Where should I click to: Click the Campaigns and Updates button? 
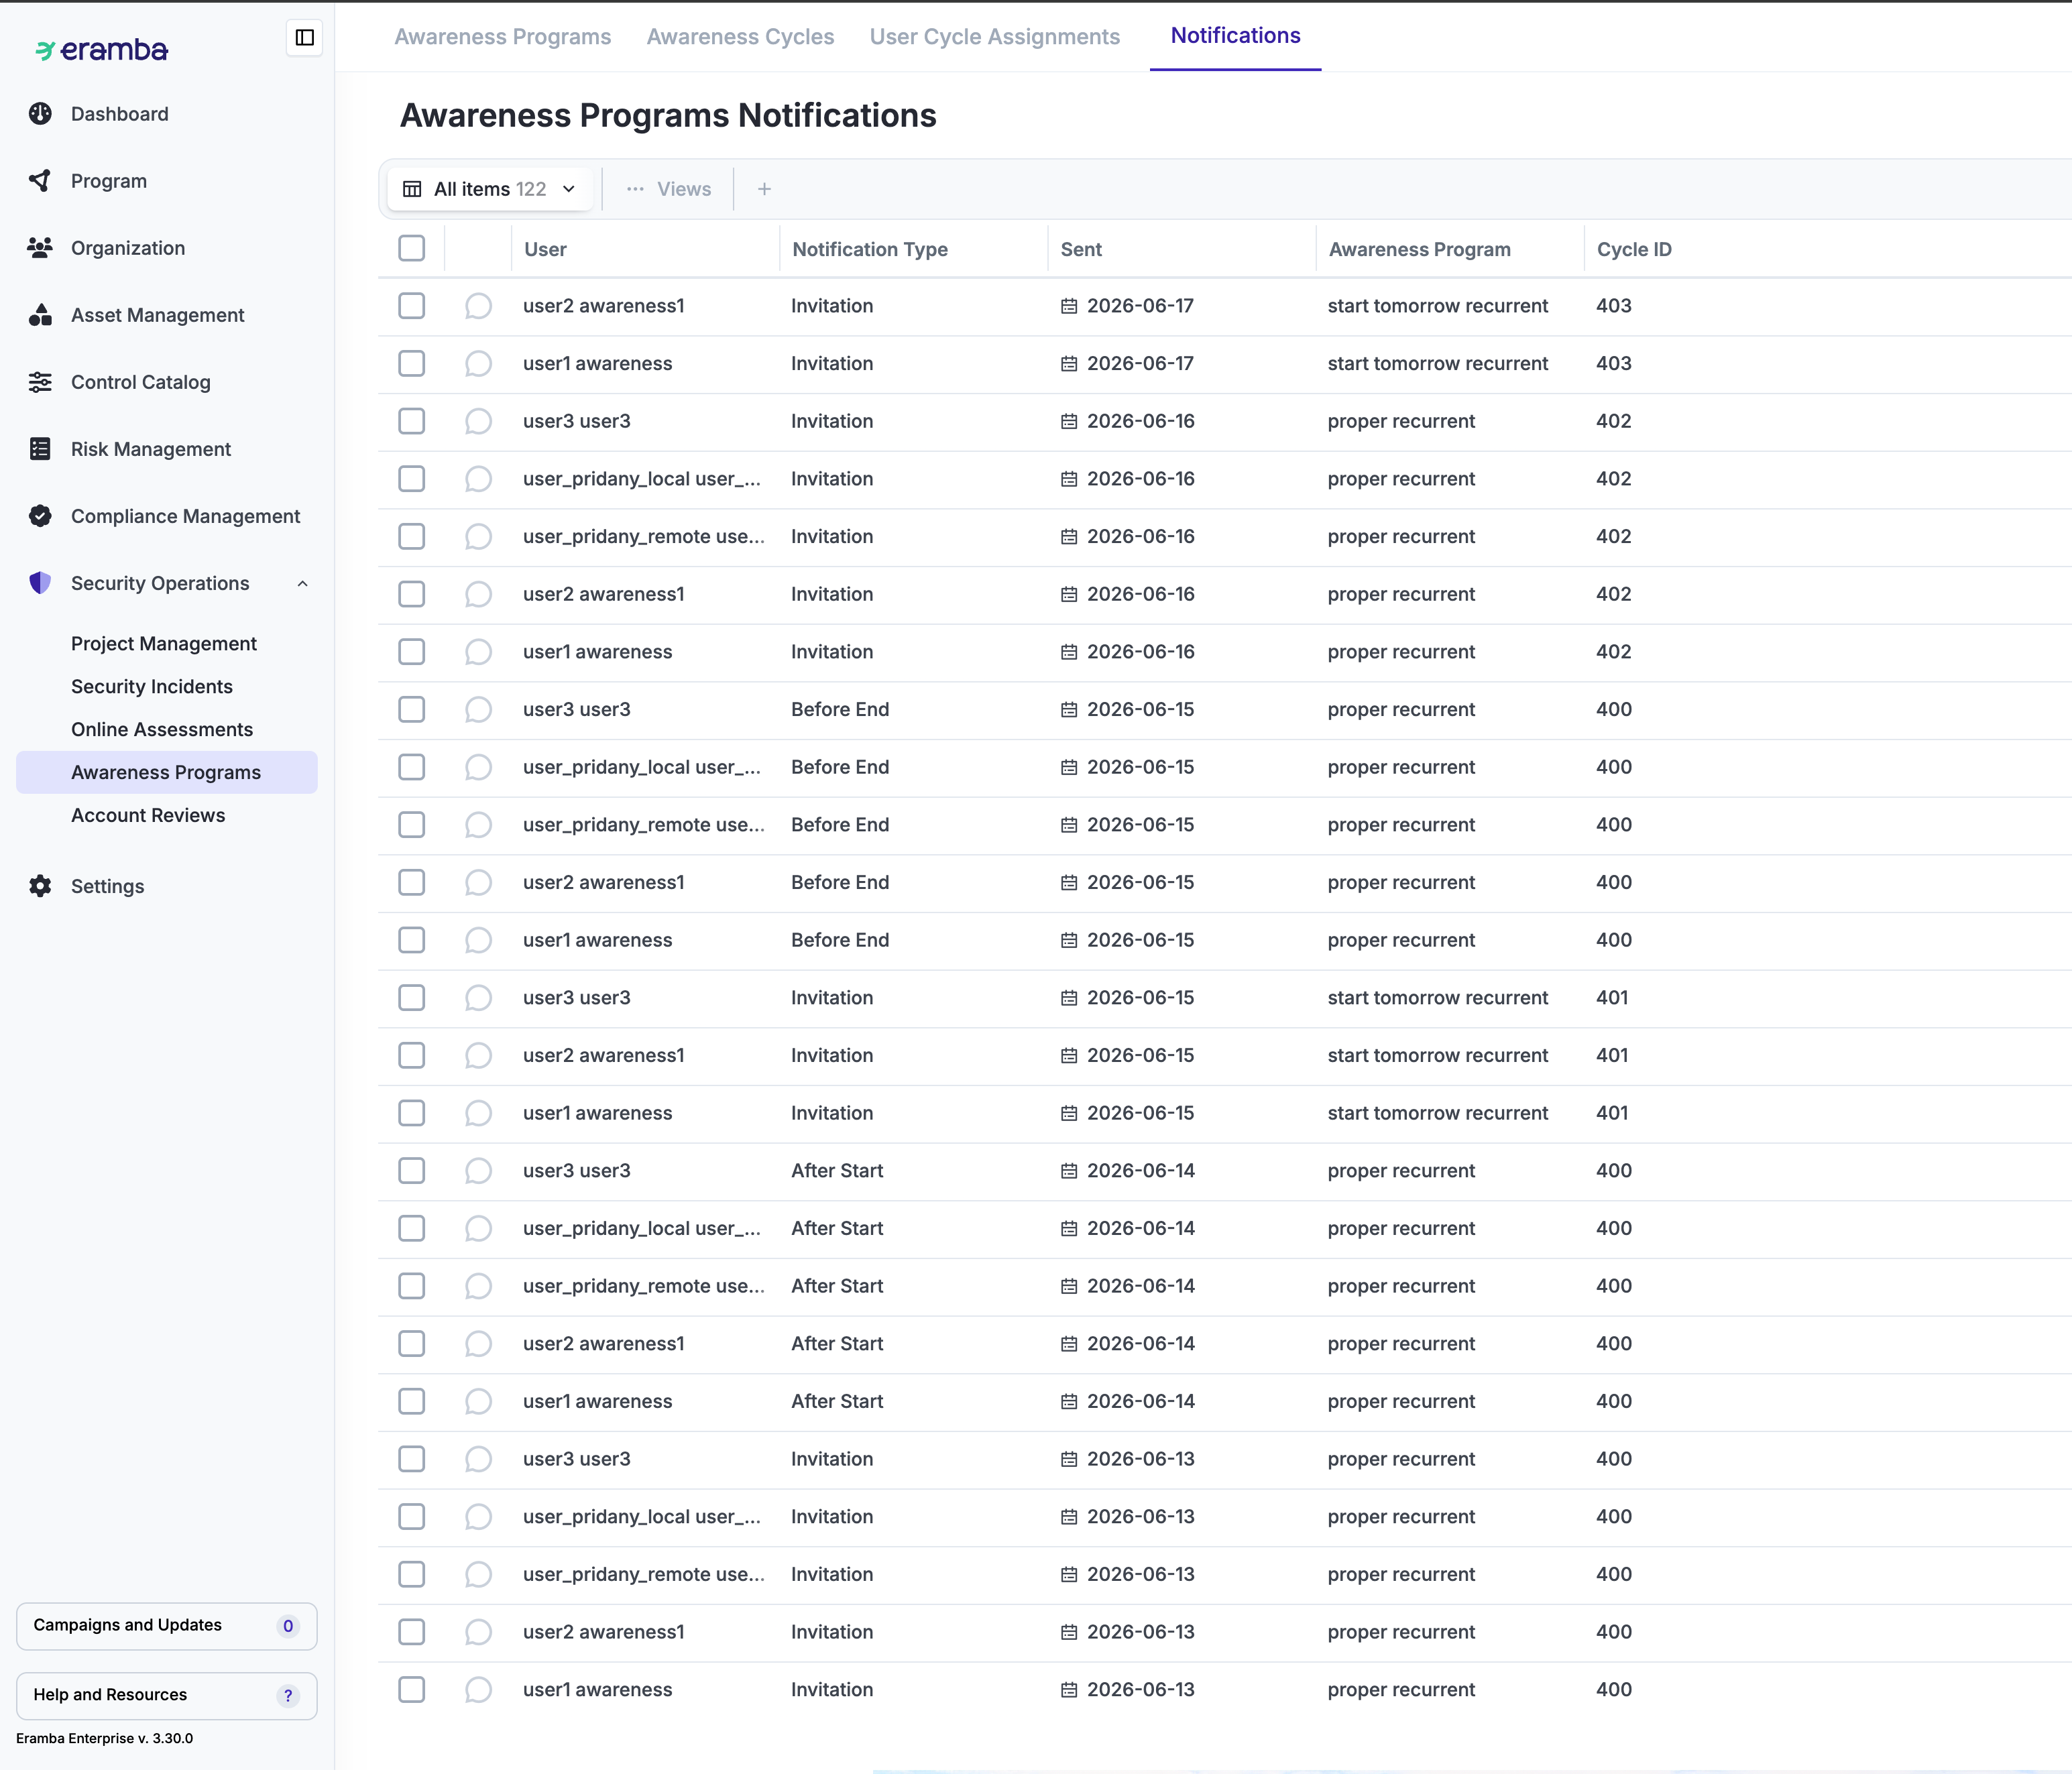pos(167,1626)
